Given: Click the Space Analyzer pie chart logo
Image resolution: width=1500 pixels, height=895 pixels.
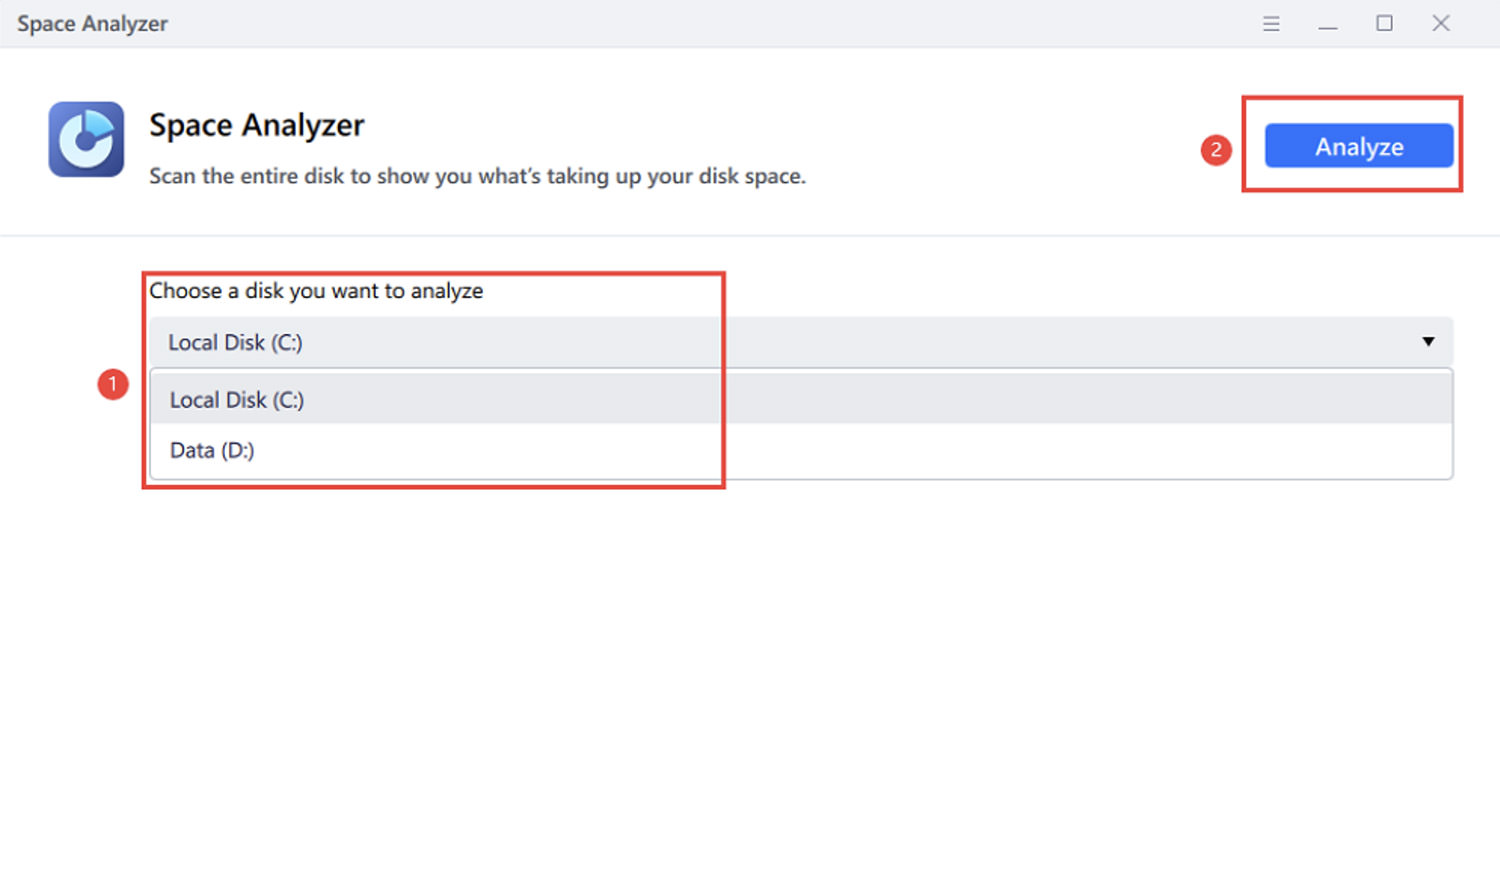Looking at the screenshot, I should 86,139.
